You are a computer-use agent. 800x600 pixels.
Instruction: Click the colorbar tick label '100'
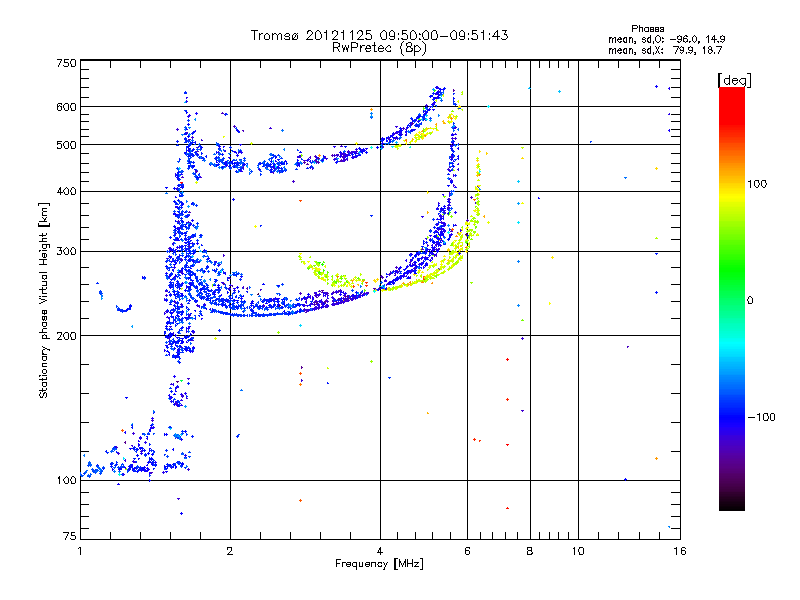pyautogui.click(x=757, y=184)
